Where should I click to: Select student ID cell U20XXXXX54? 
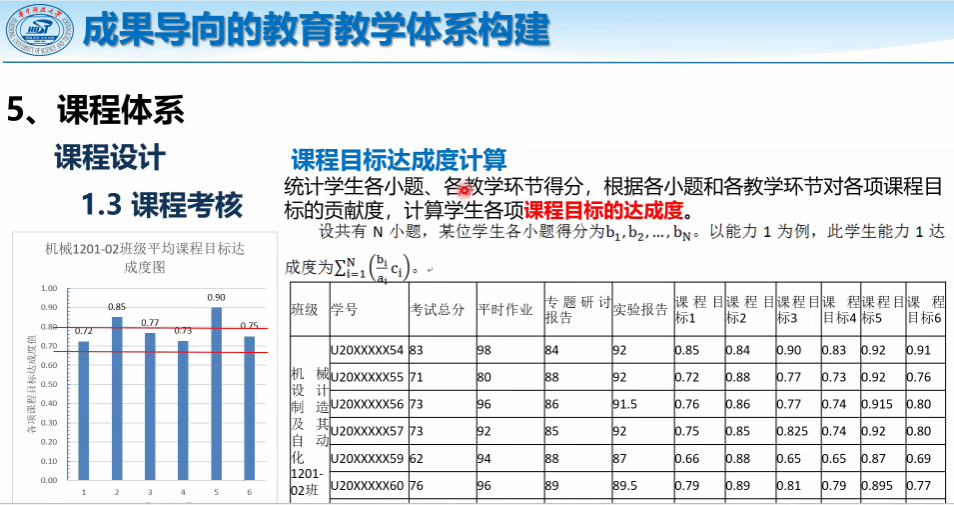[366, 350]
